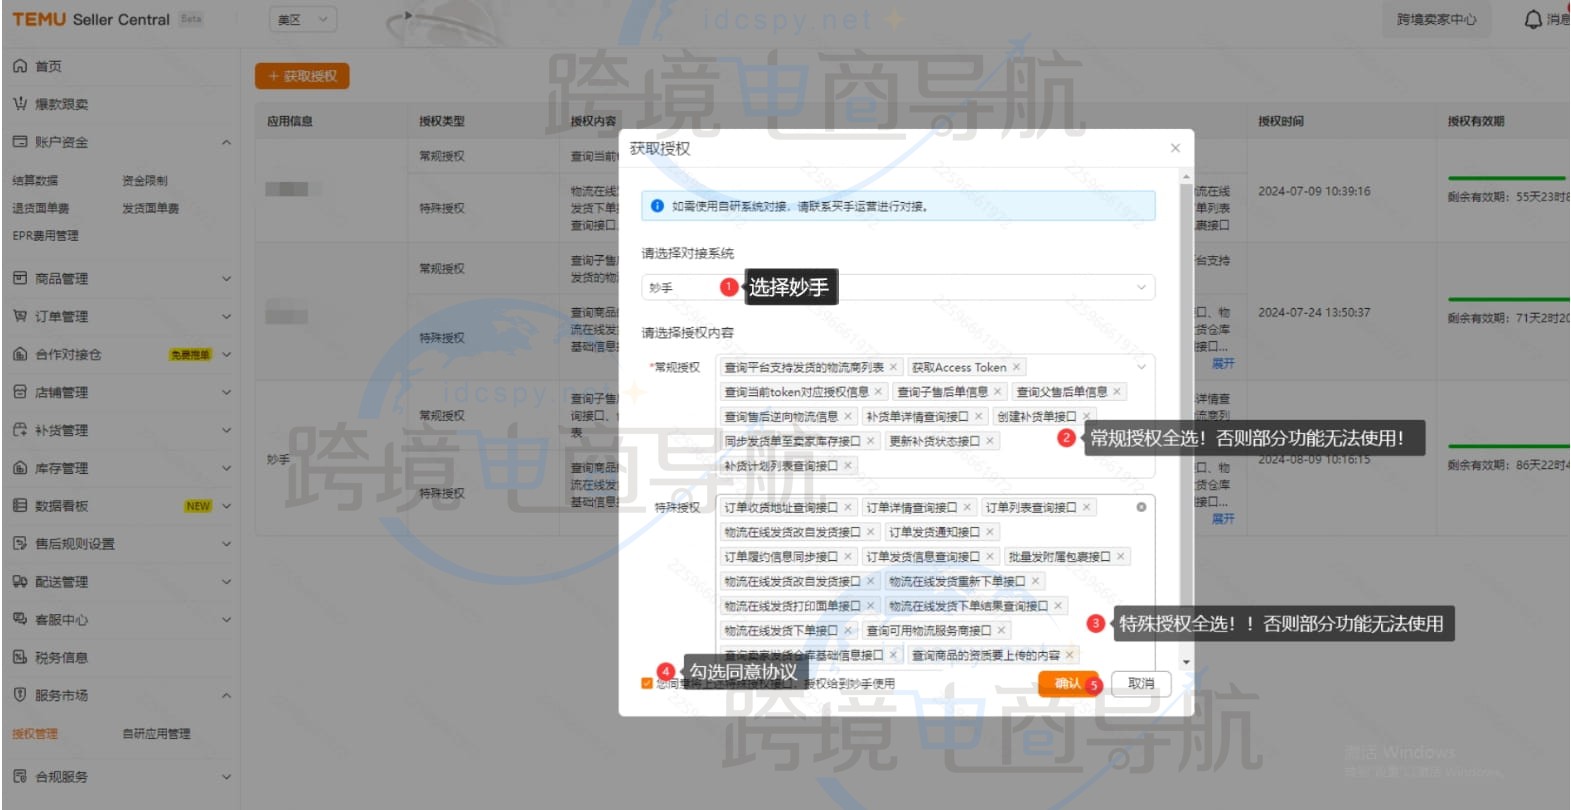Click the 2024-07-24 row validity progress bar
The height and width of the screenshot is (810, 1571).
(1508, 299)
